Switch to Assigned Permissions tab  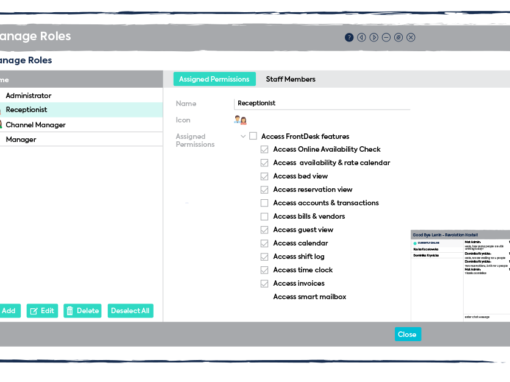[214, 79]
